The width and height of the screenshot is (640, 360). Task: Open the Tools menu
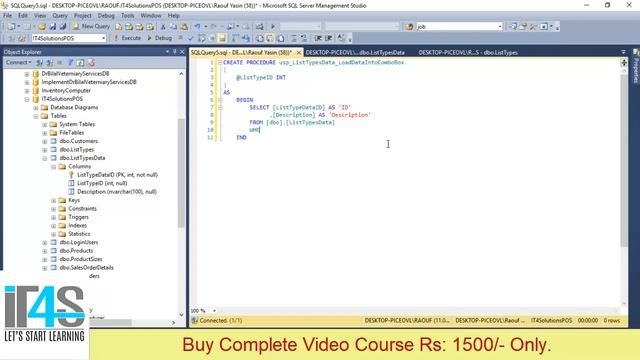point(127,16)
